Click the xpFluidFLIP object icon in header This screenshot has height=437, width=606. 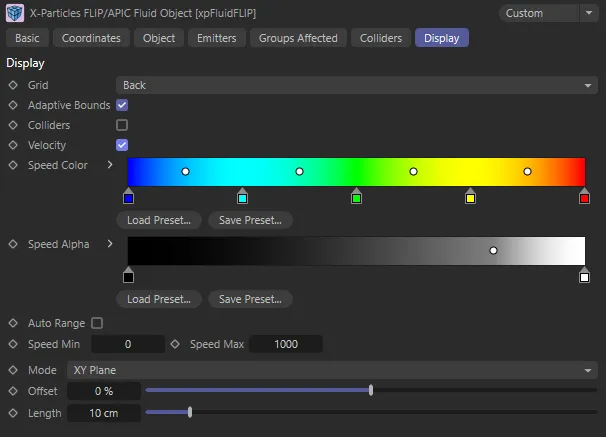click(x=15, y=13)
